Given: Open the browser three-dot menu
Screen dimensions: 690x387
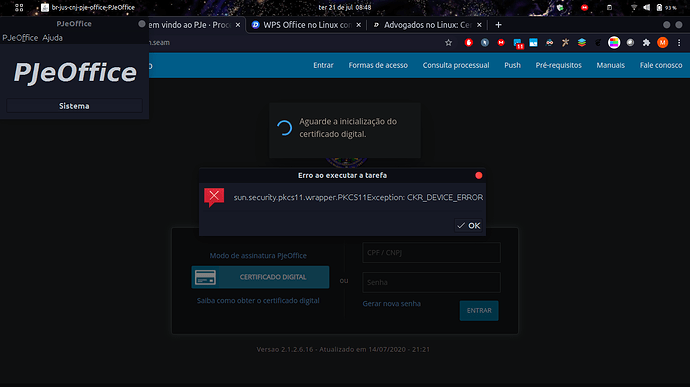Looking at the screenshot, I should [x=679, y=43].
